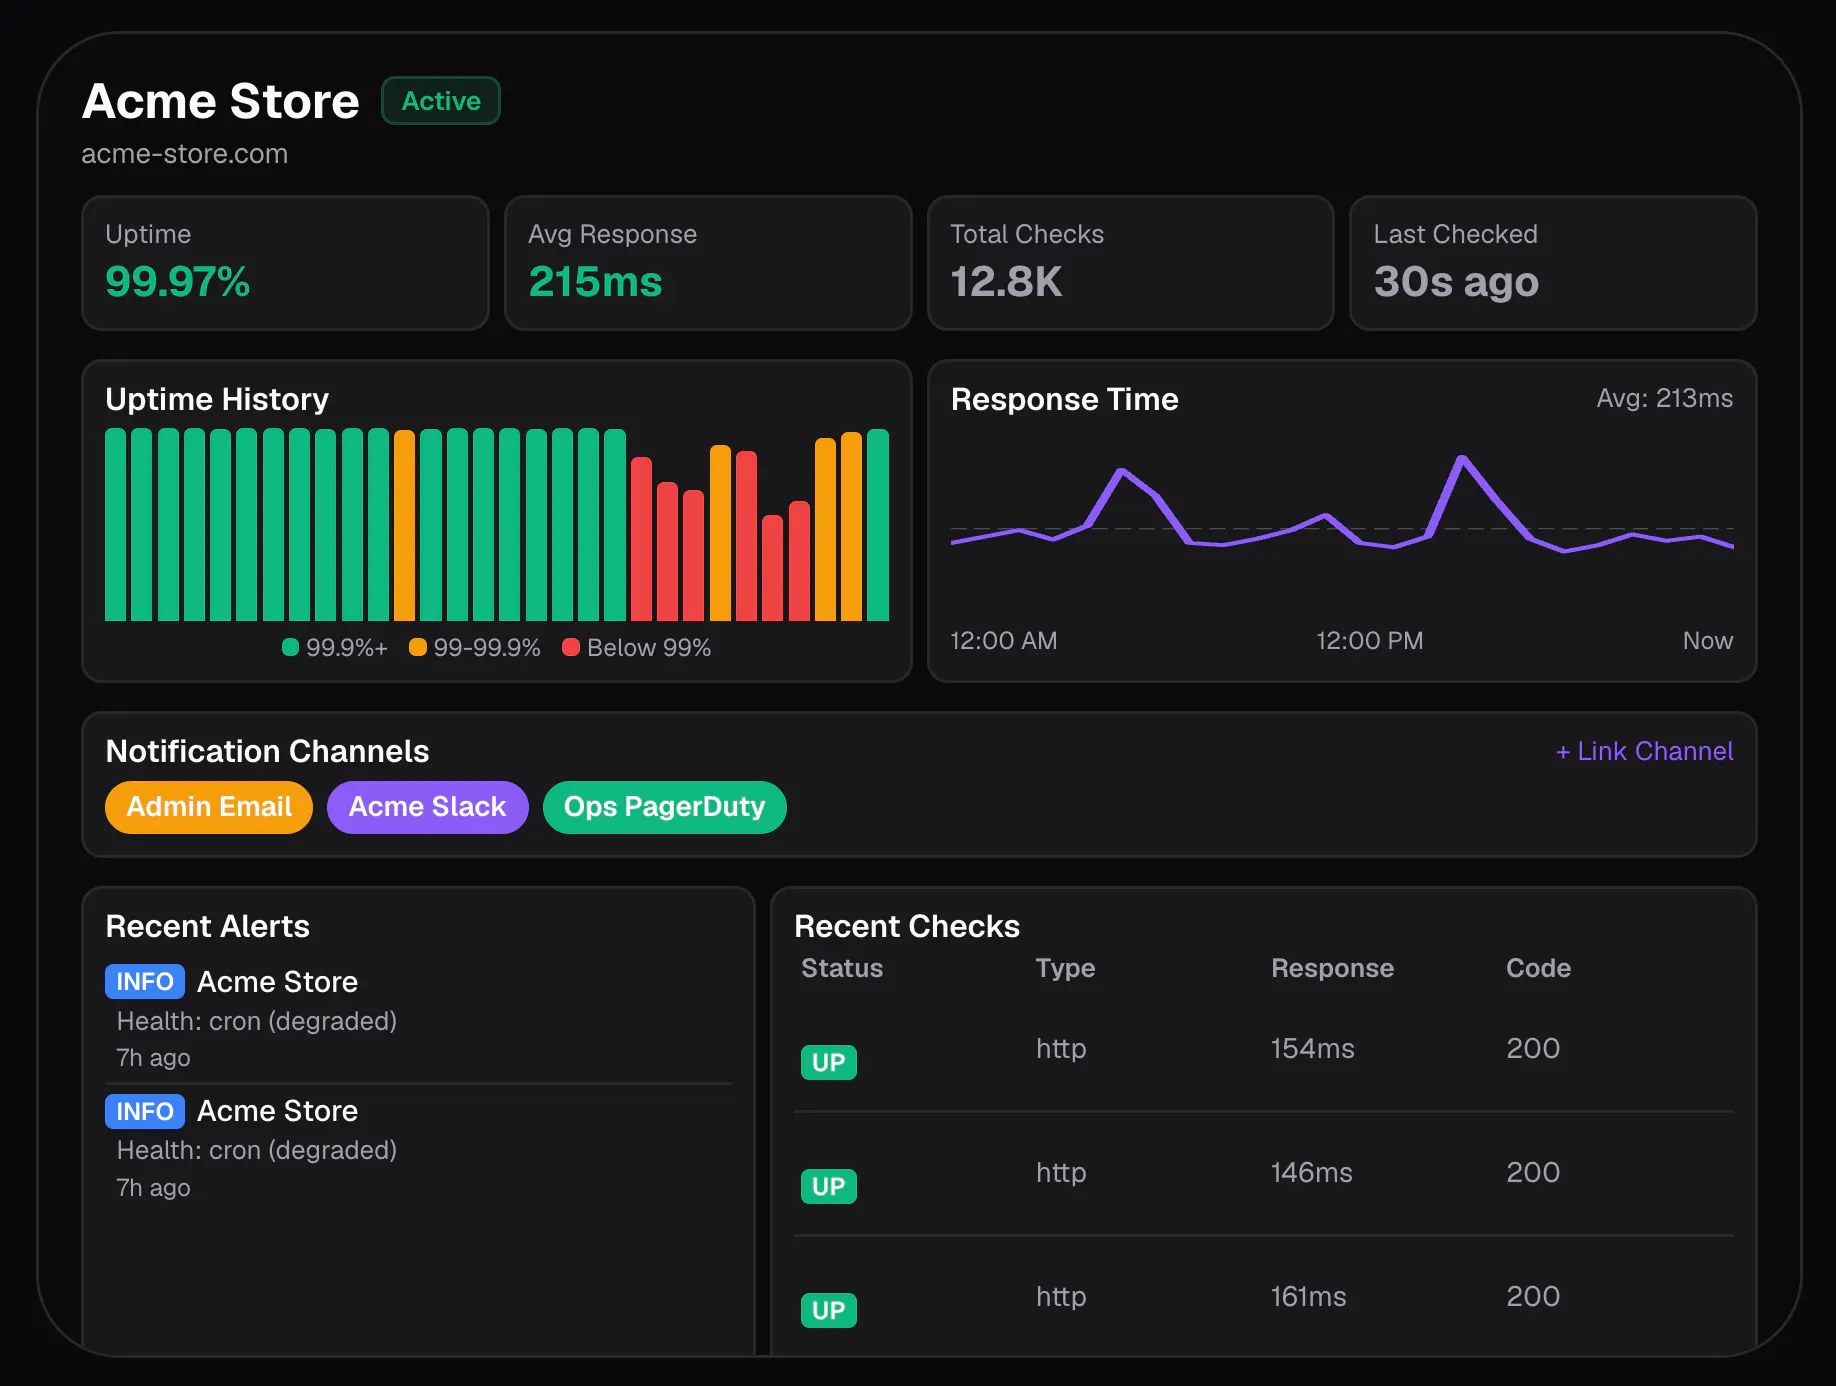1836x1386 pixels.
Task: Click the Avg: 213ms label
Action: click(1664, 398)
